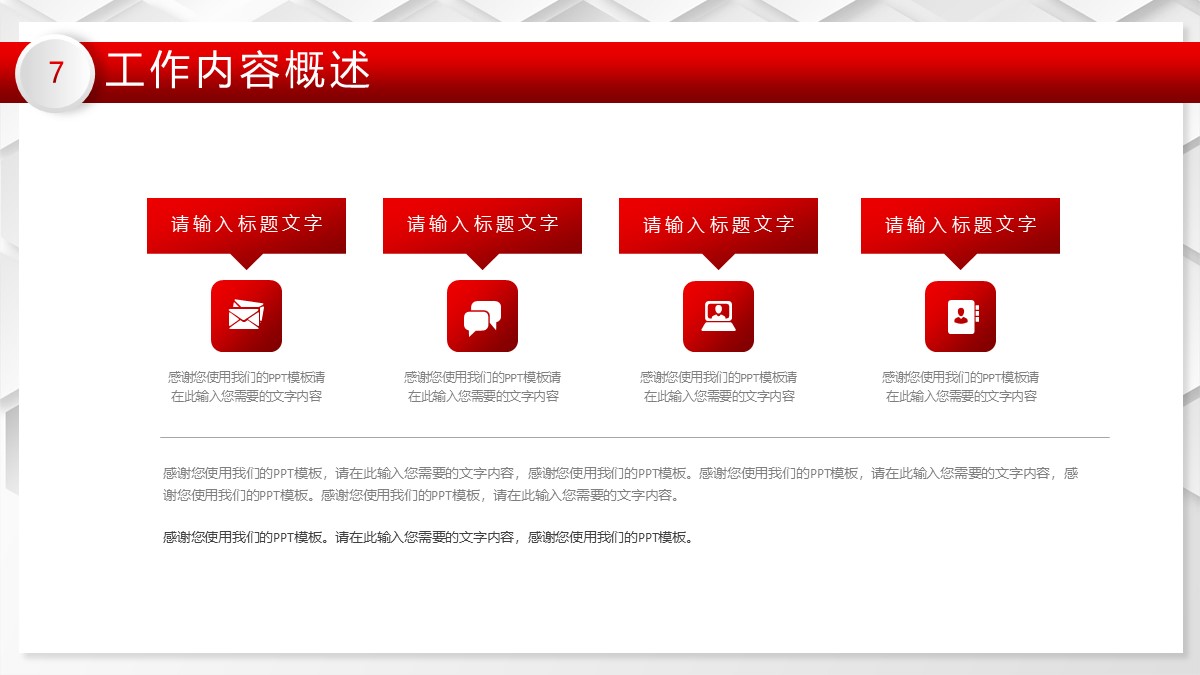This screenshot has height=675, width=1200.
Task: Click the laptop user icon
Action: (x=718, y=316)
